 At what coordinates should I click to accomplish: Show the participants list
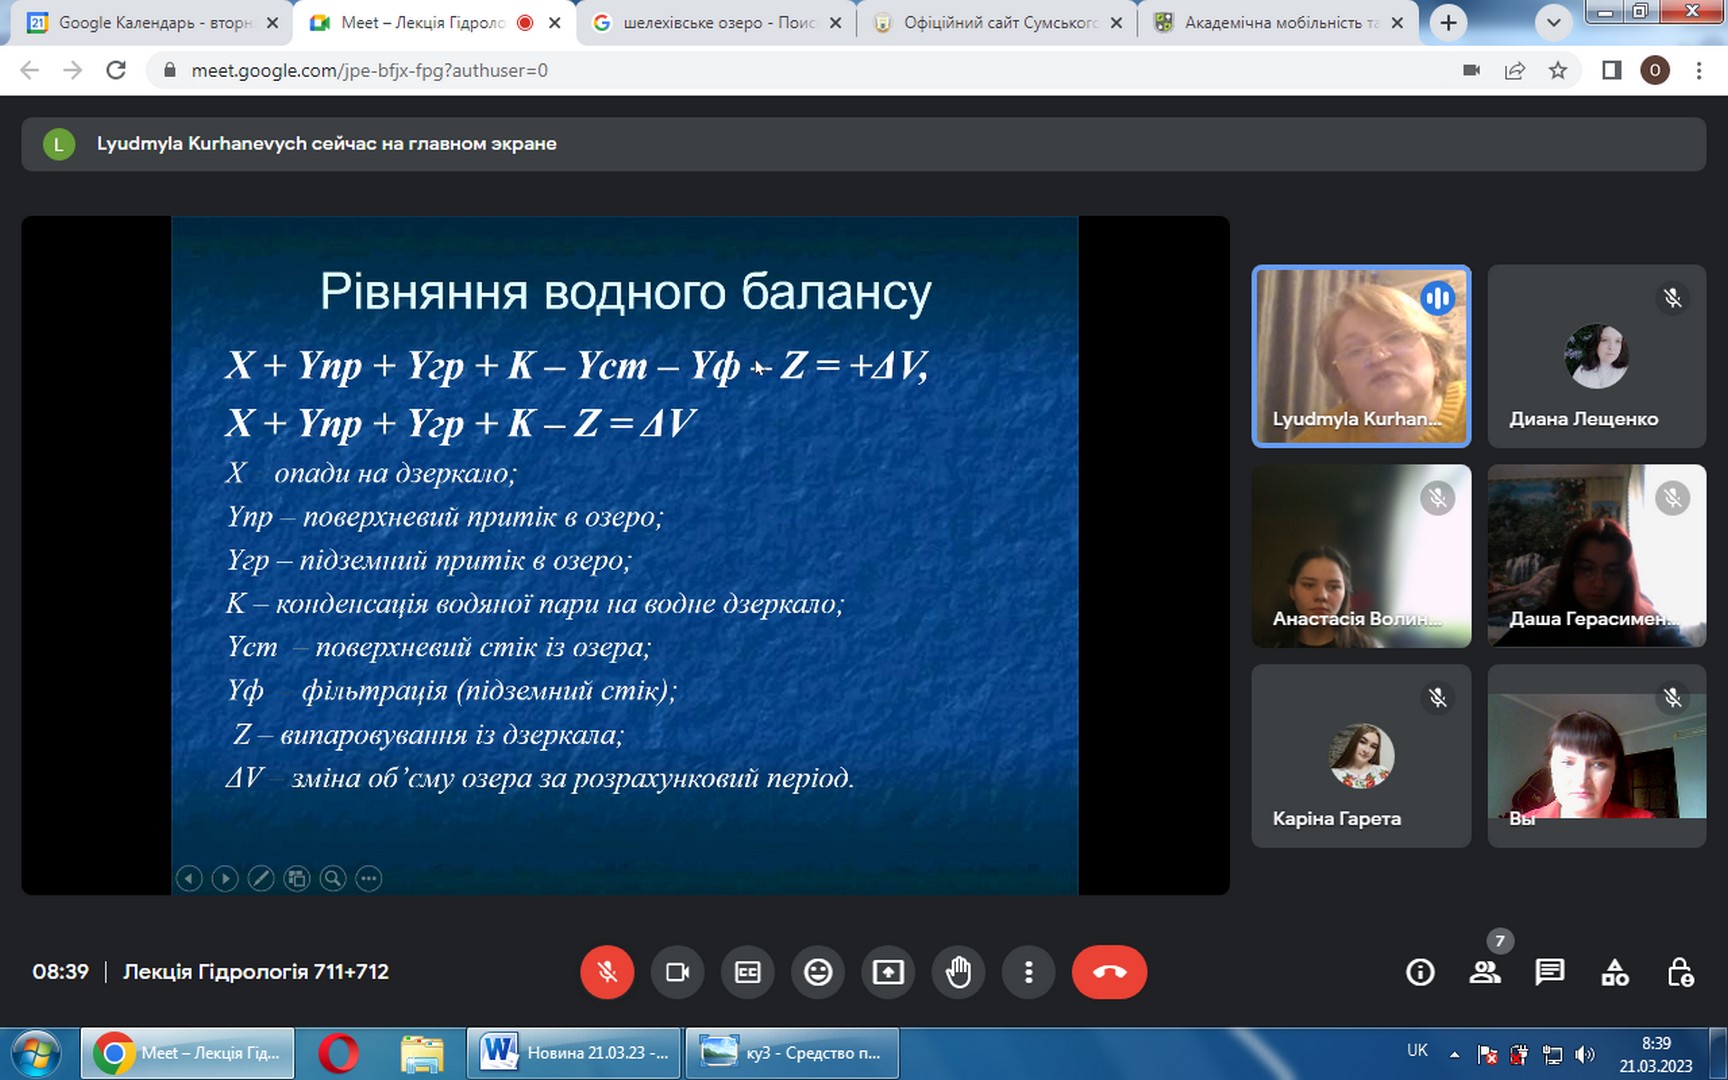coord(1485,972)
